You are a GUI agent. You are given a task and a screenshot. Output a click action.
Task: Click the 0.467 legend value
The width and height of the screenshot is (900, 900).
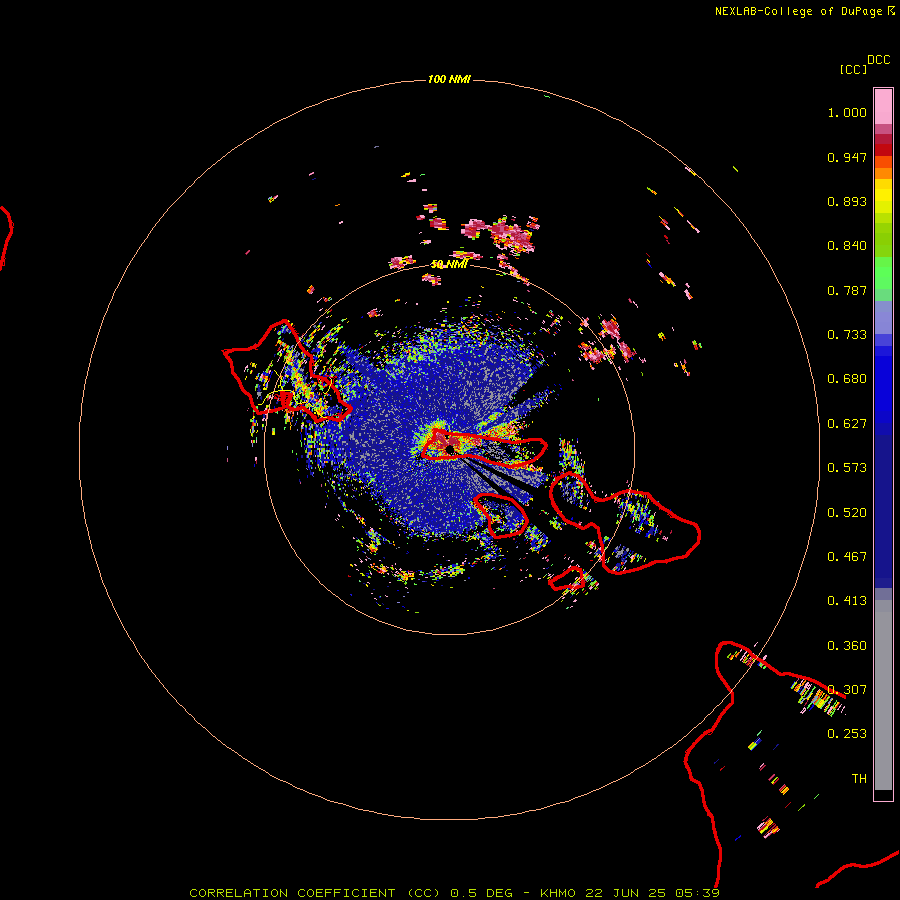(x=847, y=557)
